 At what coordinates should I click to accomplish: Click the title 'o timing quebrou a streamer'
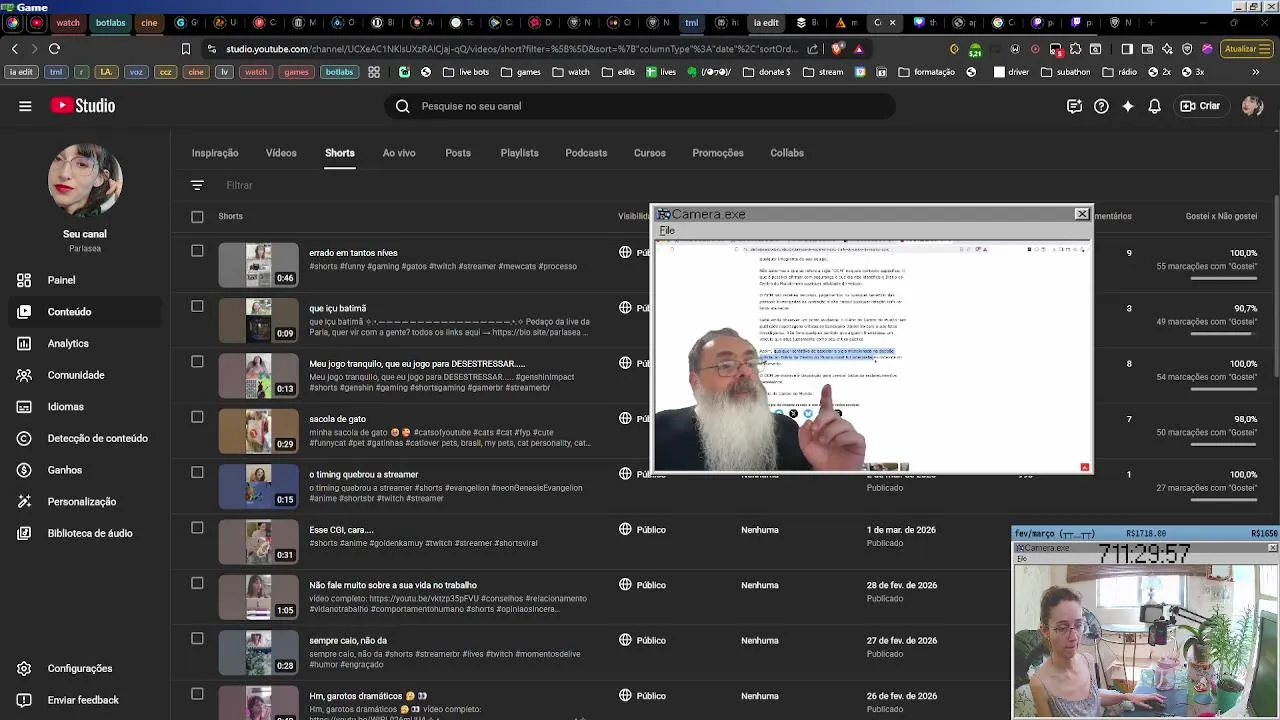pos(364,474)
